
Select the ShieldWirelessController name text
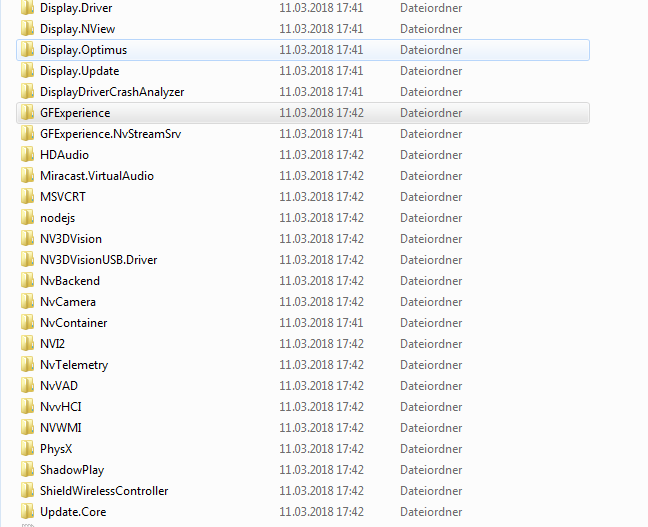104,491
